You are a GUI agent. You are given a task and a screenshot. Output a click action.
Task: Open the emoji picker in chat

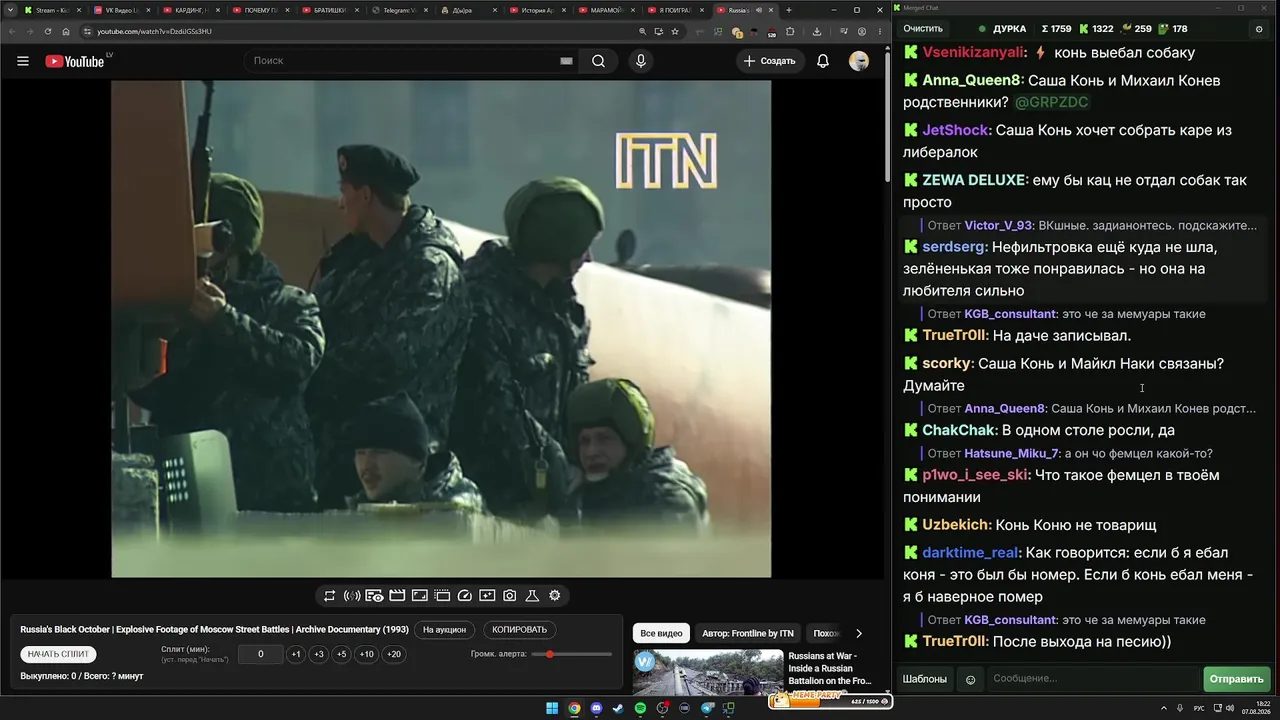tap(970, 680)
